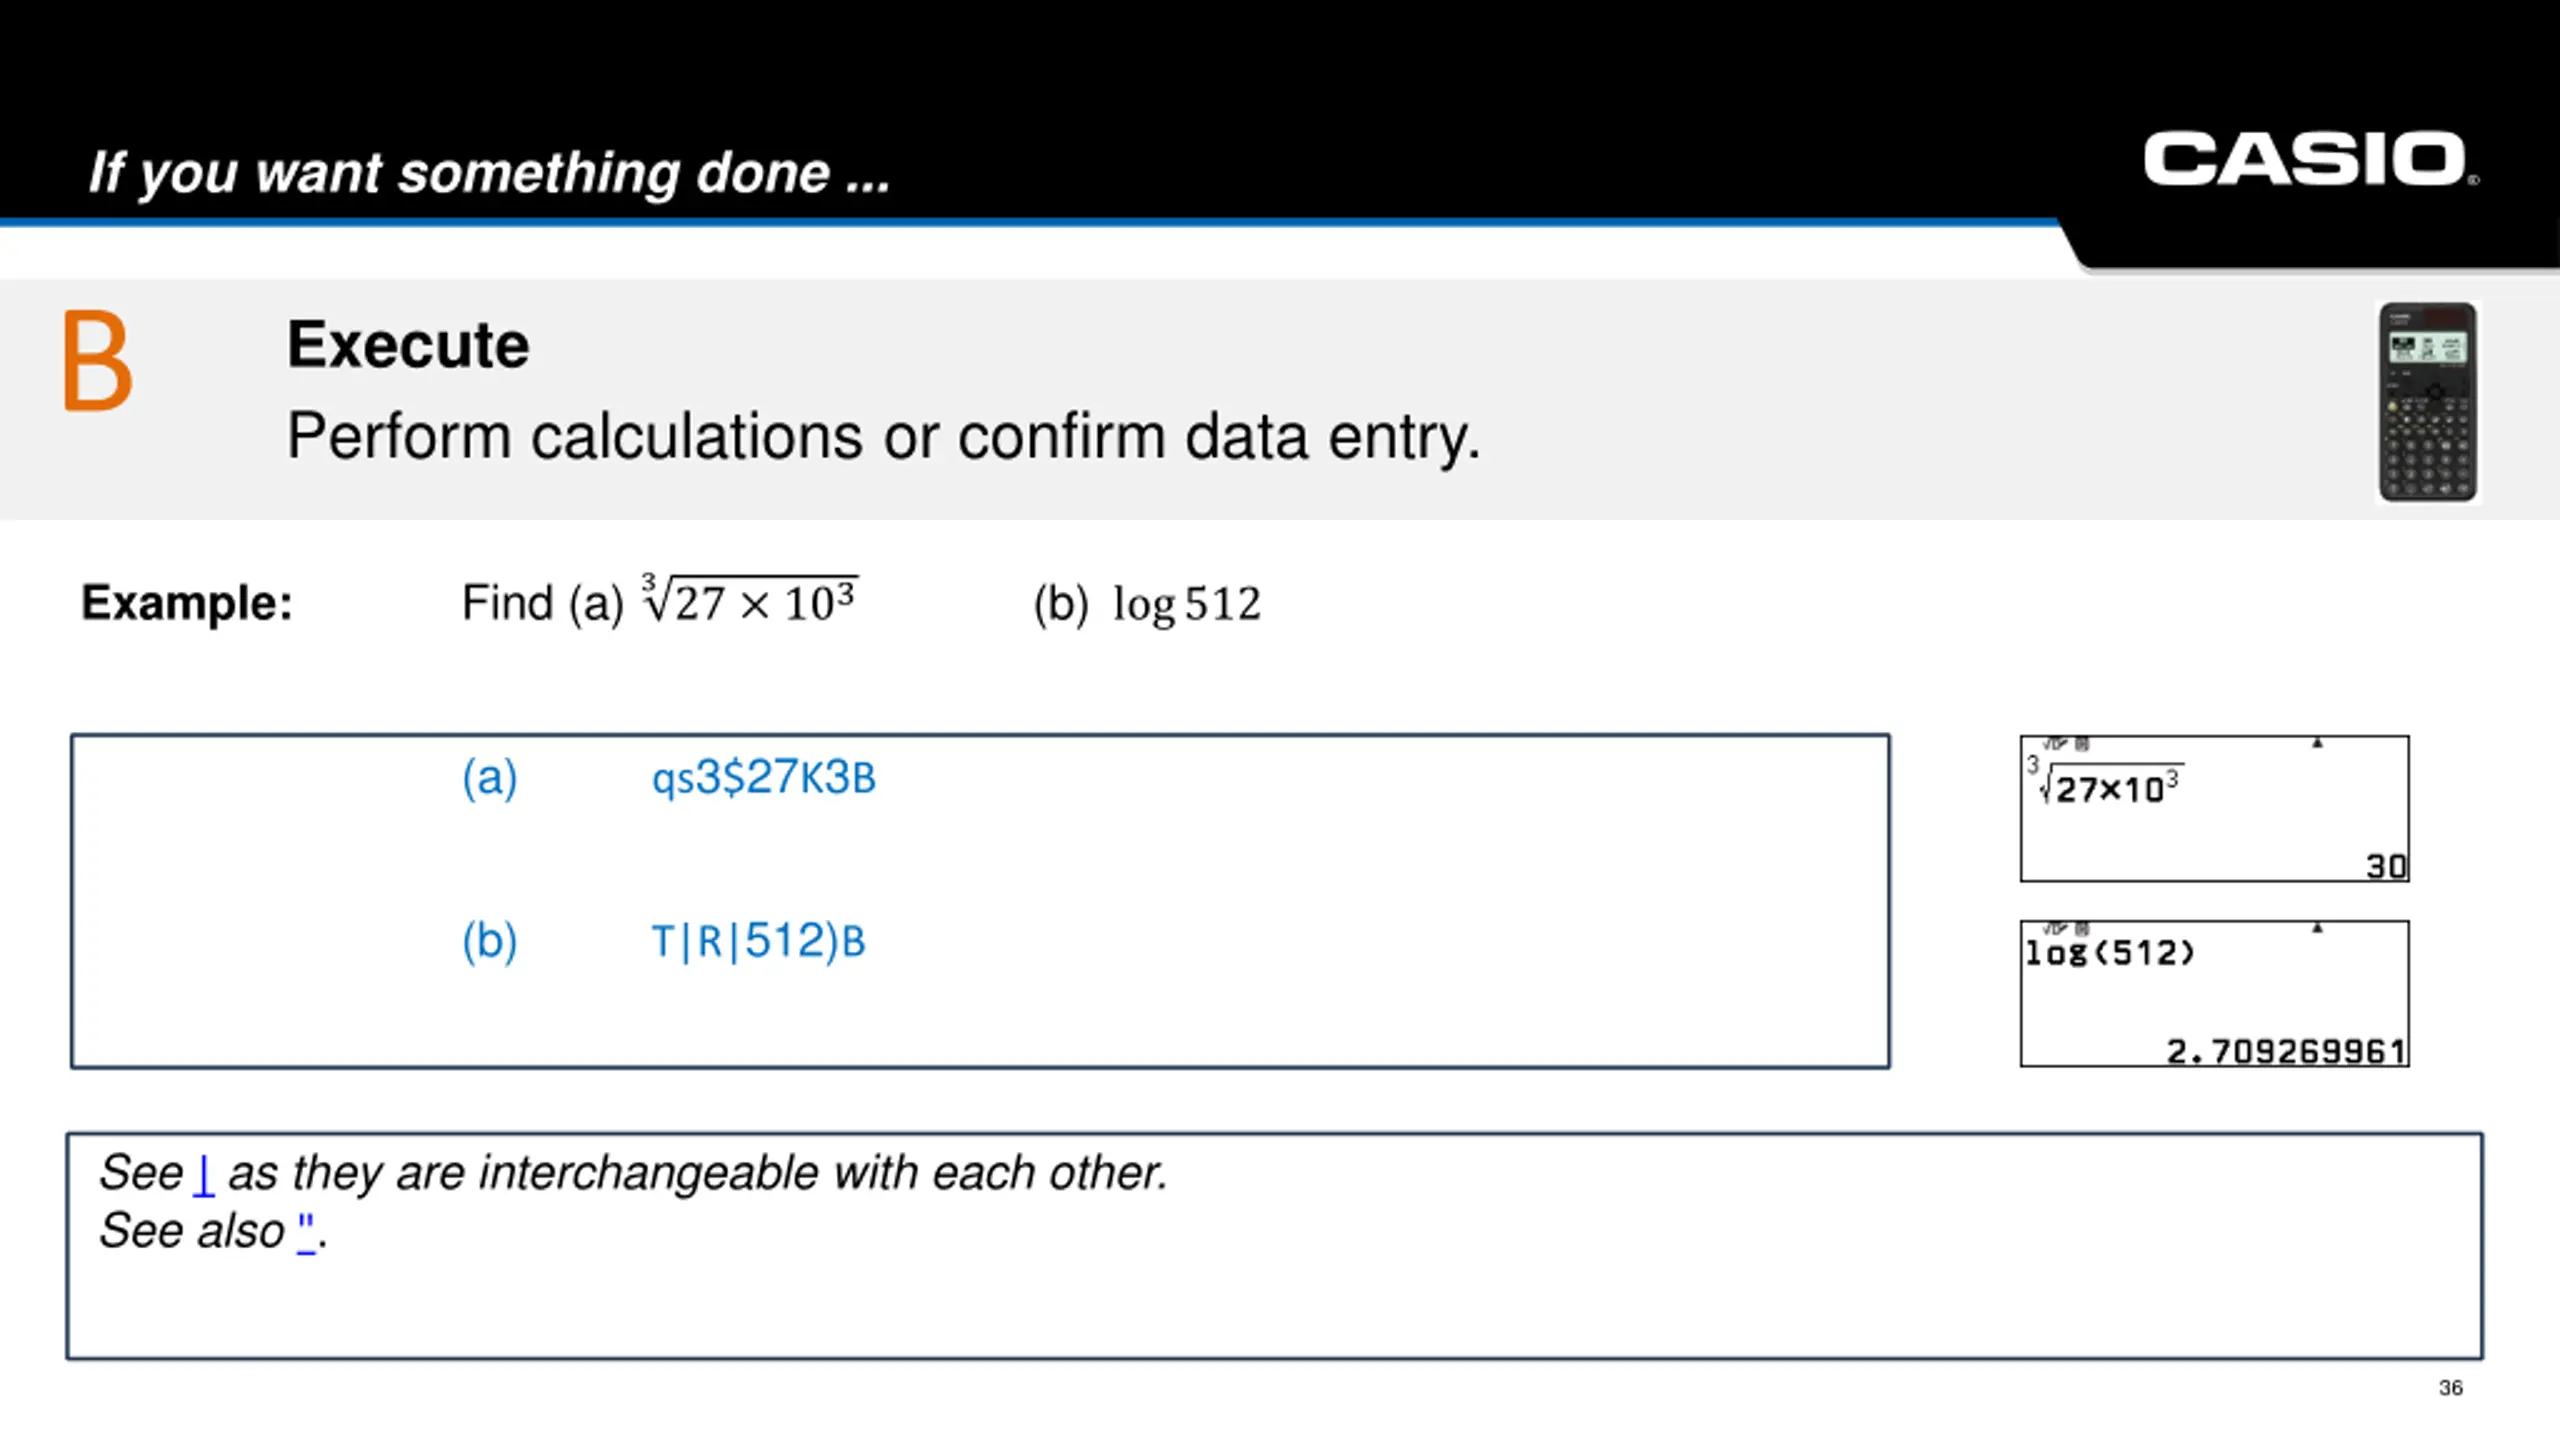Screen dimensions: 2560x1440
Task: Select the calculator thumbnail image
Action: pos(2427,402)
